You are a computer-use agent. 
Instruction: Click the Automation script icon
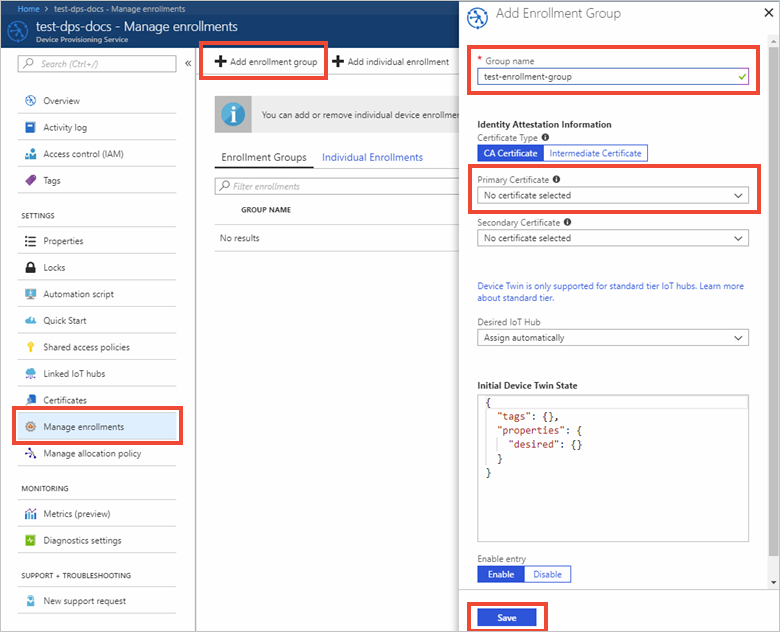[x=30, y=294]
